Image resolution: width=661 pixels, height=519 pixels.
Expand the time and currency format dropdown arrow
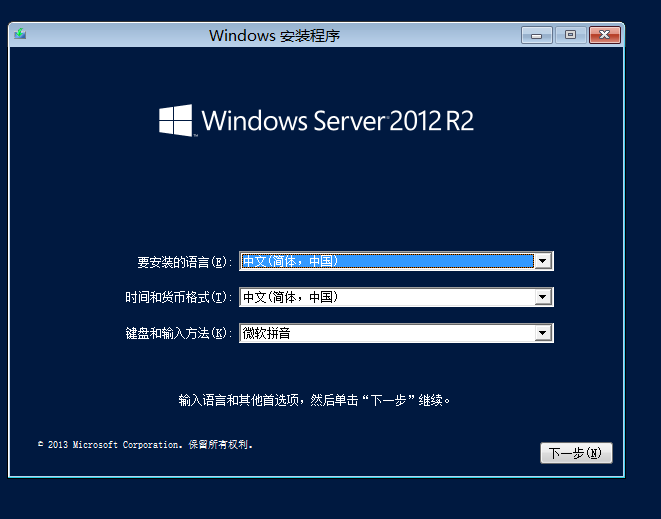(543, 297)
